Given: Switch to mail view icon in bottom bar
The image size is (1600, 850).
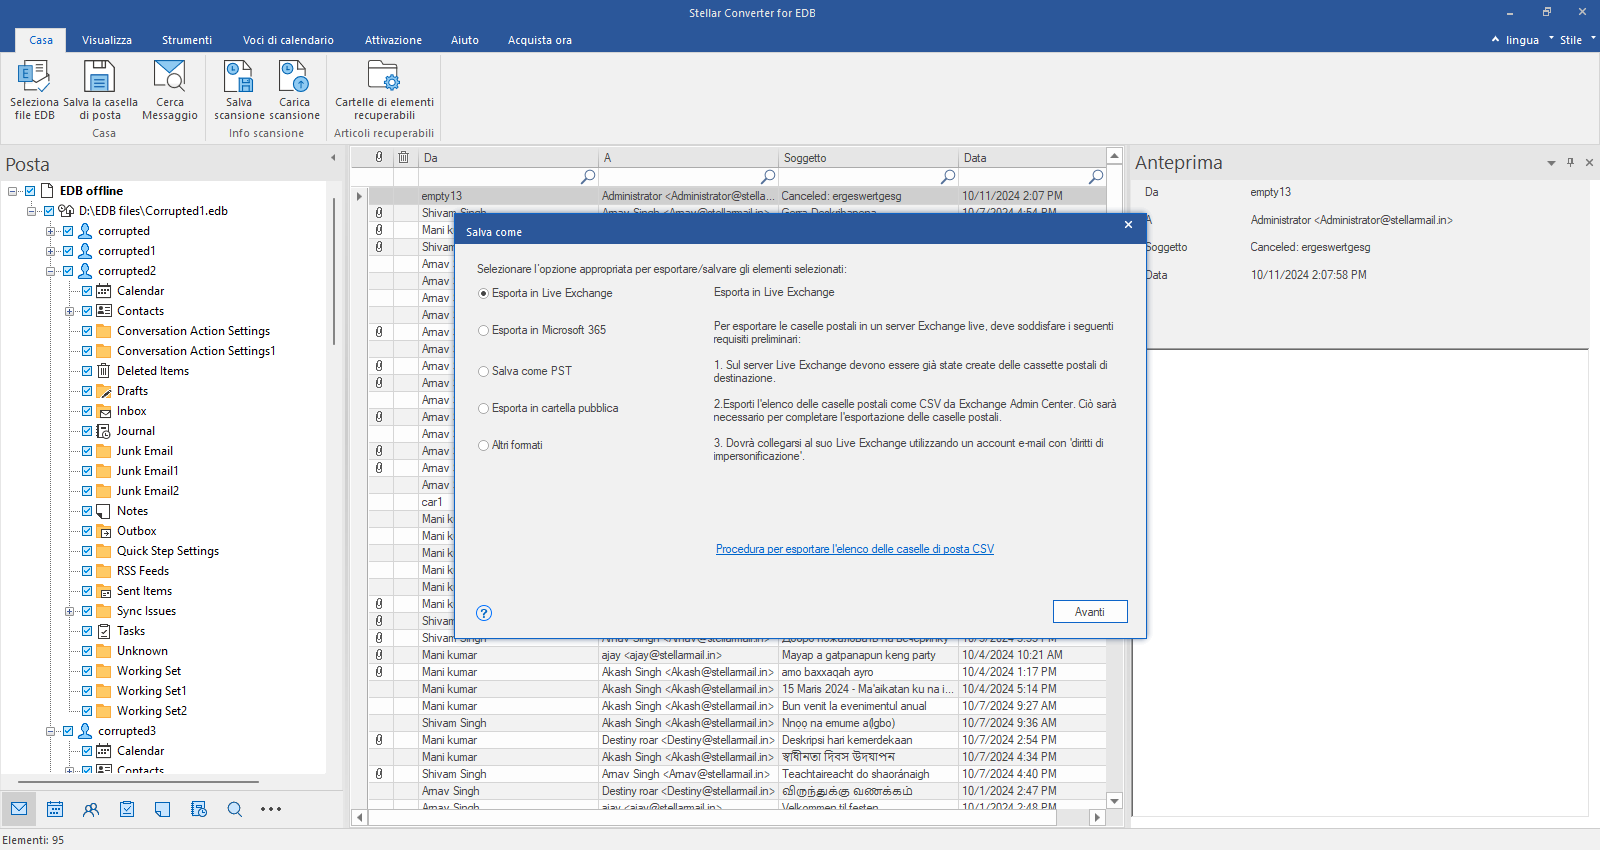Looking at the screenshot, I should coord(19,809).
